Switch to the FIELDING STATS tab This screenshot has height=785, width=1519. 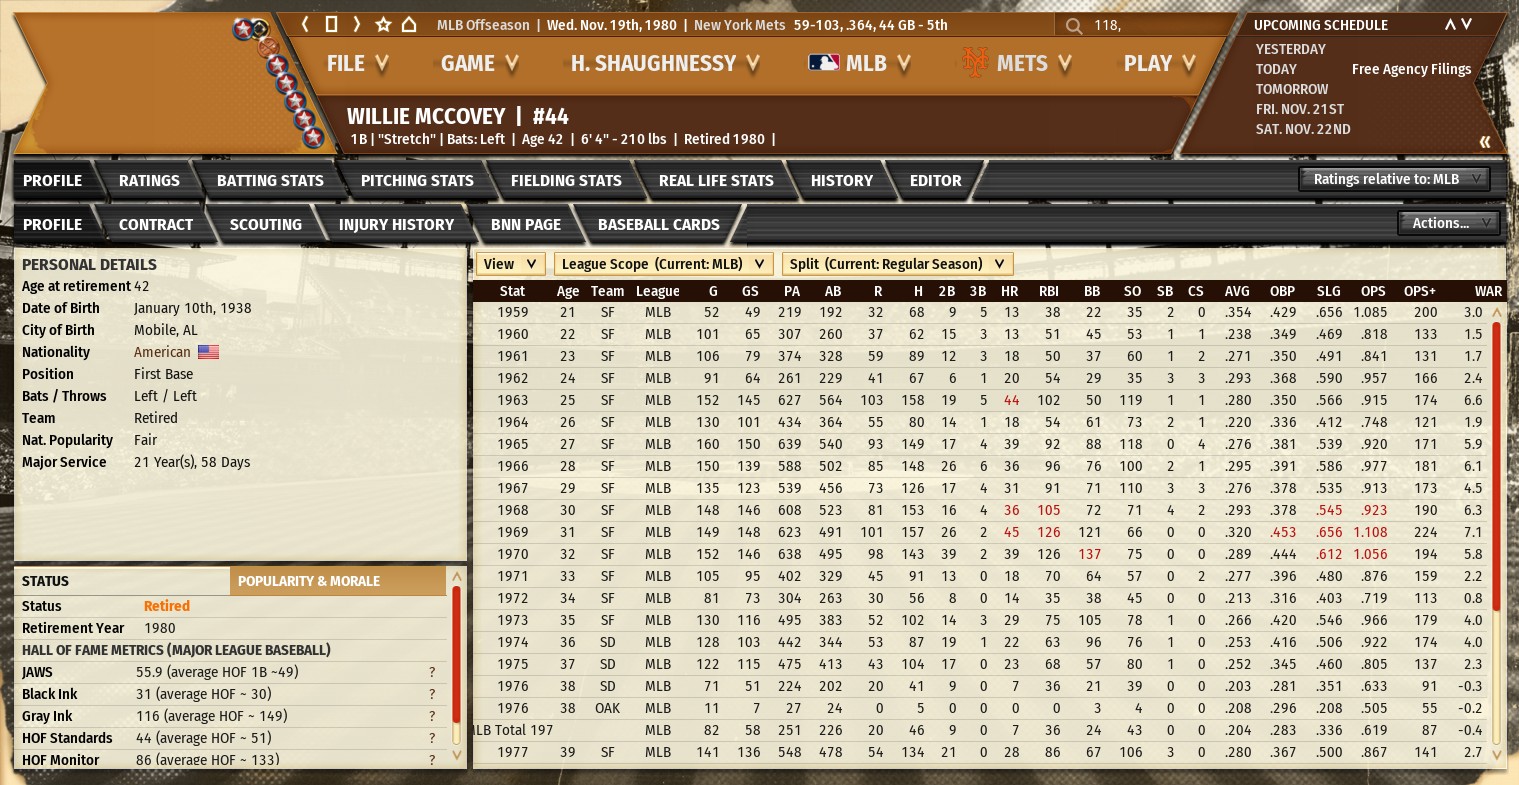click(566, 181)
